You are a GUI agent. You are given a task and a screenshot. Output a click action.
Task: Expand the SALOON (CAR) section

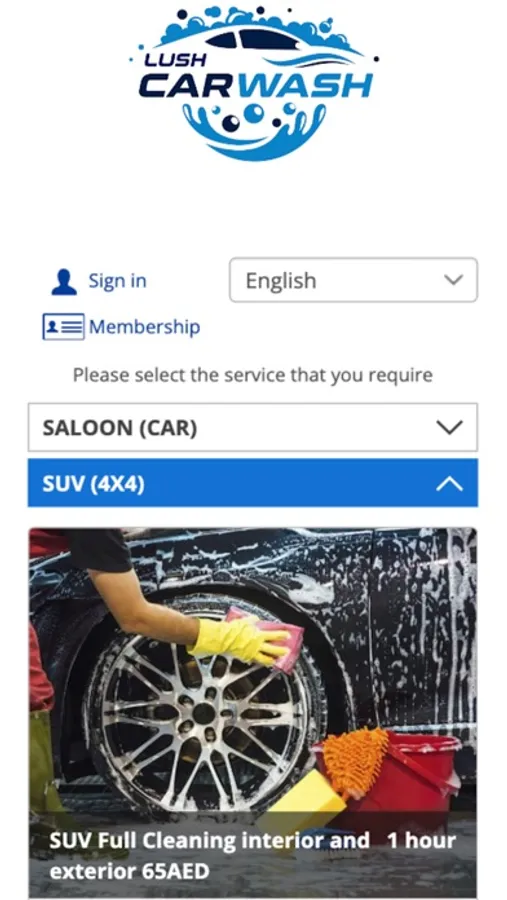point(253,428)
